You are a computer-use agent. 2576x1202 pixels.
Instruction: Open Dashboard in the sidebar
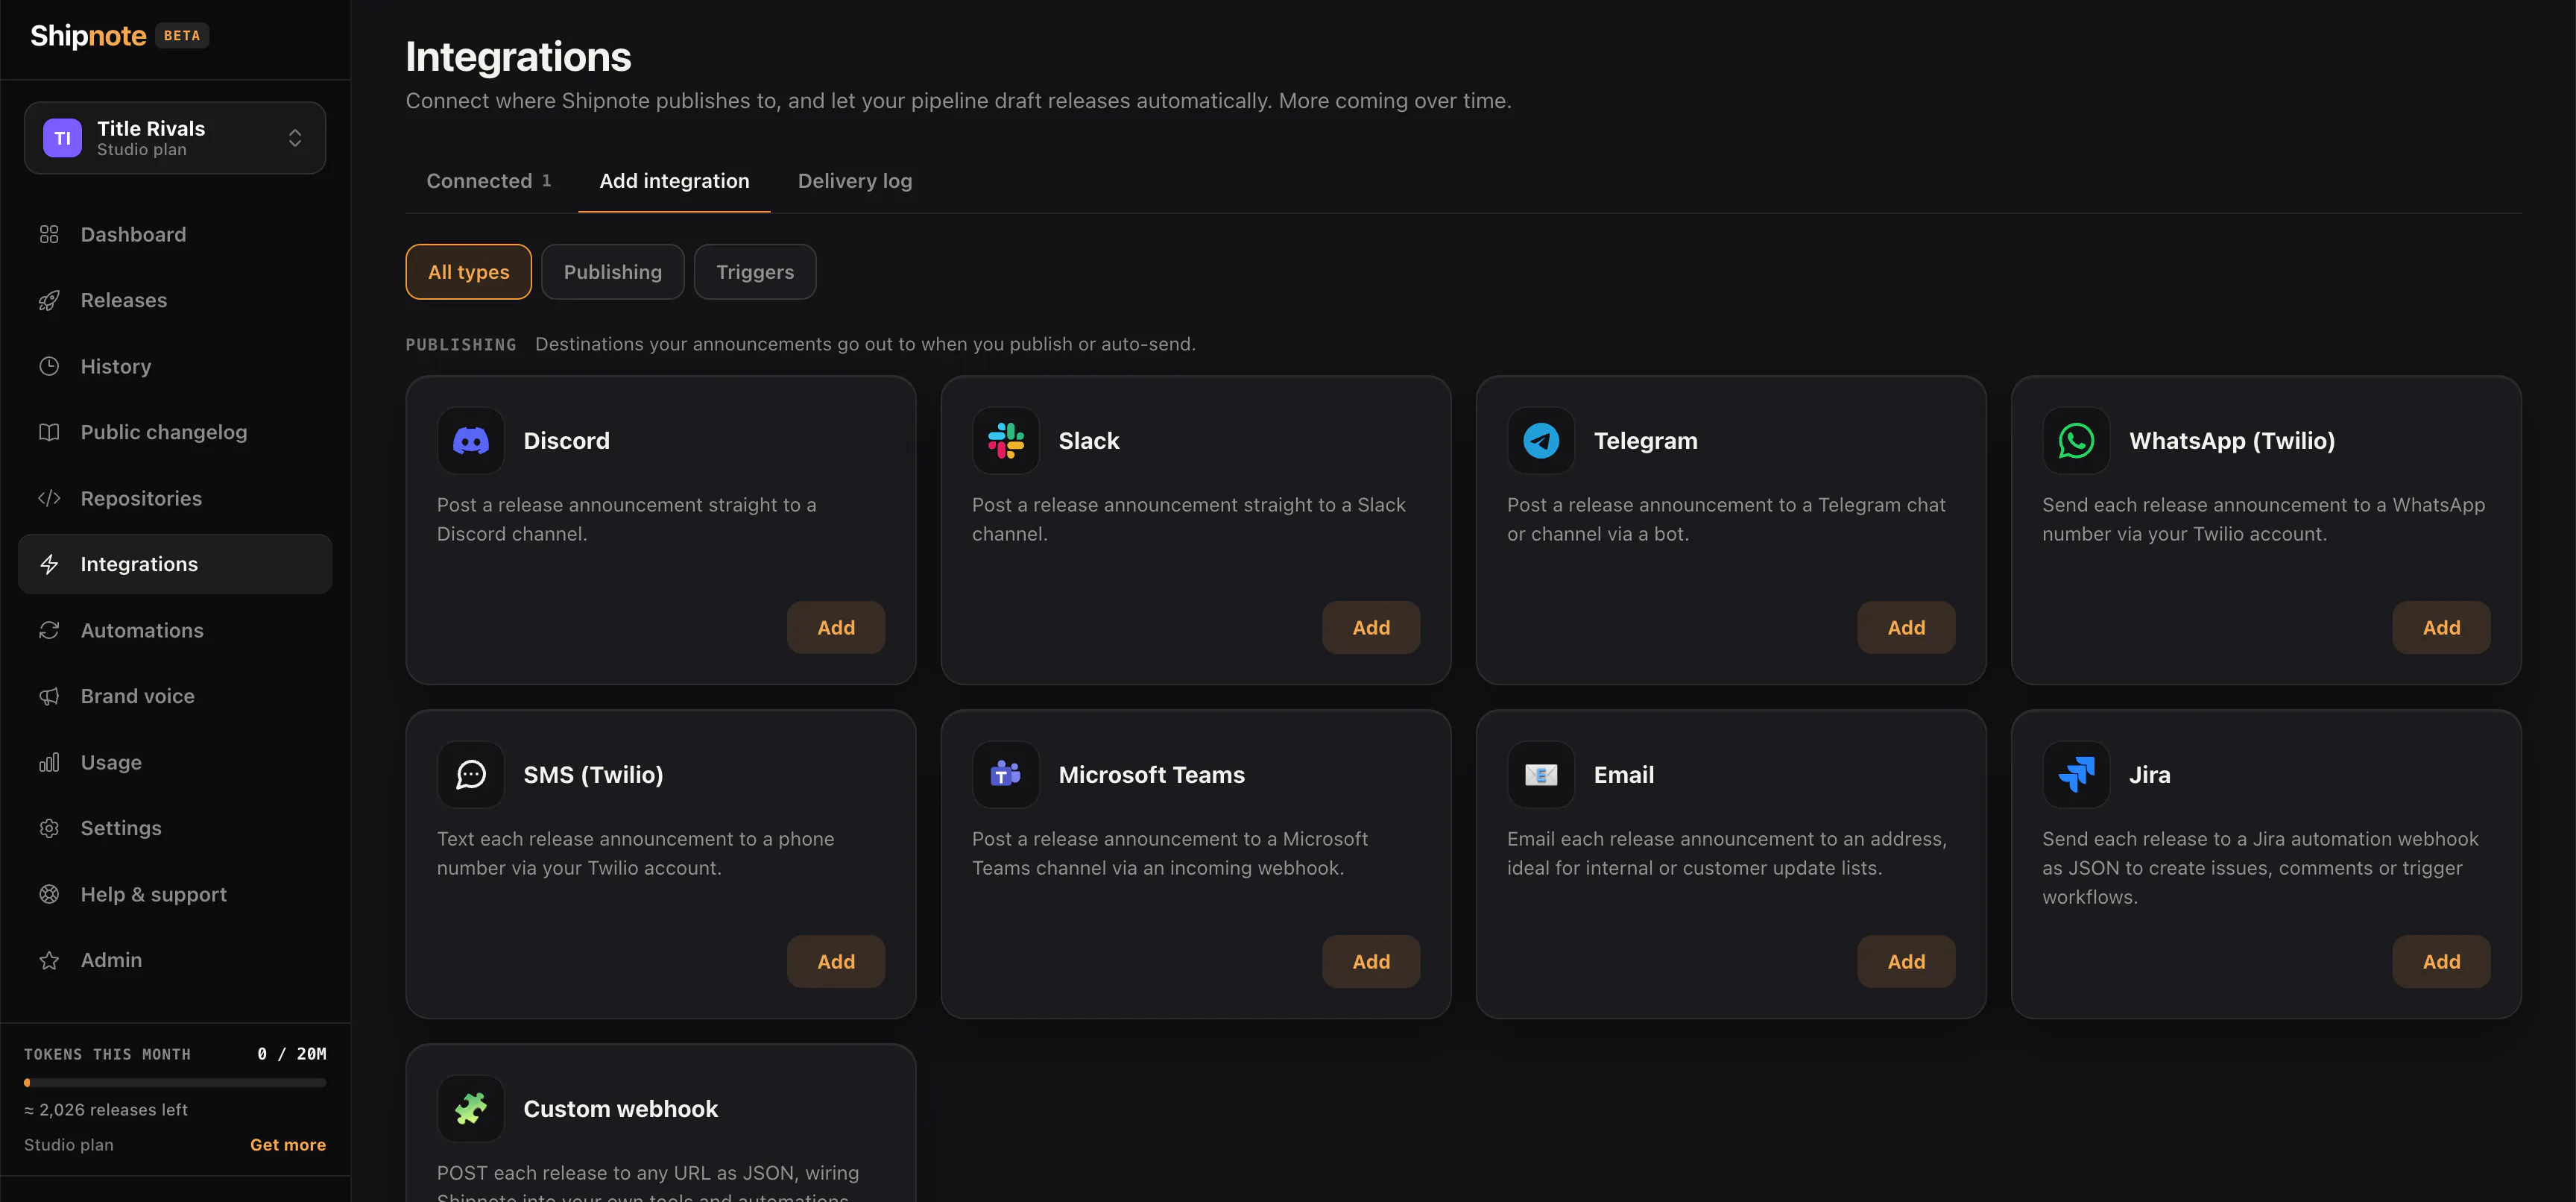click(175, 234)
